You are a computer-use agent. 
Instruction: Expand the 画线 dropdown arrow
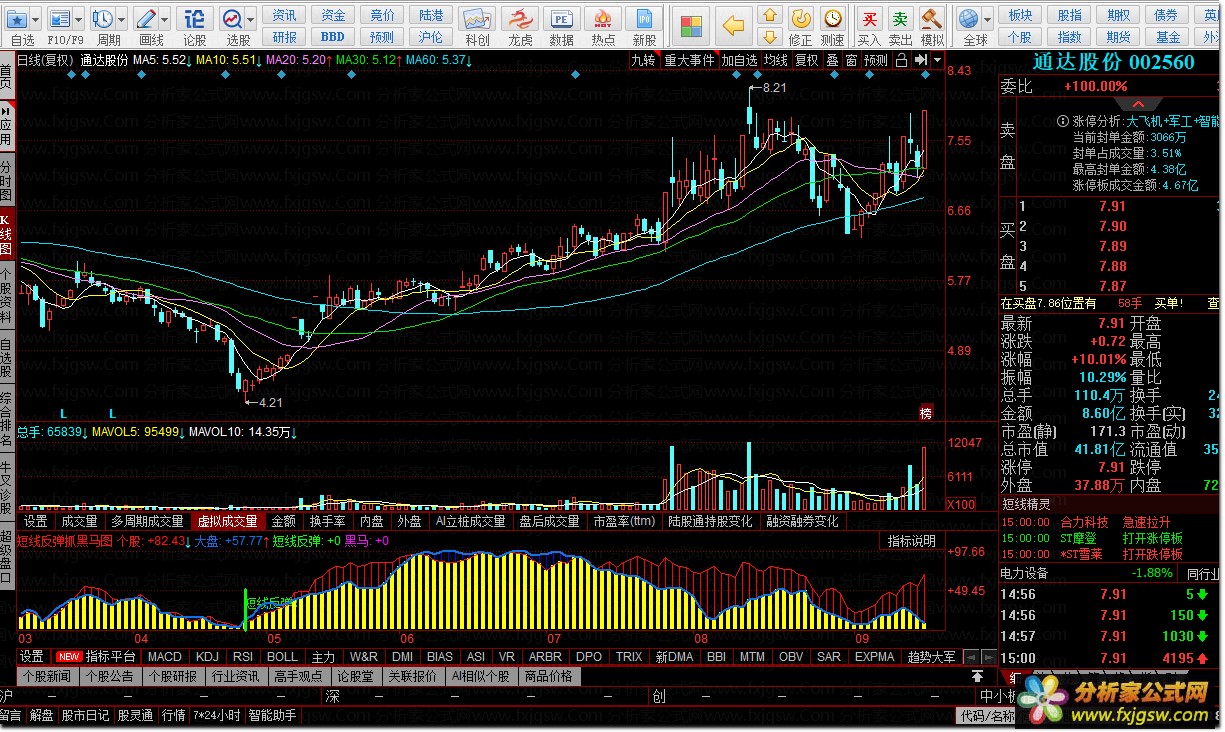164,19
